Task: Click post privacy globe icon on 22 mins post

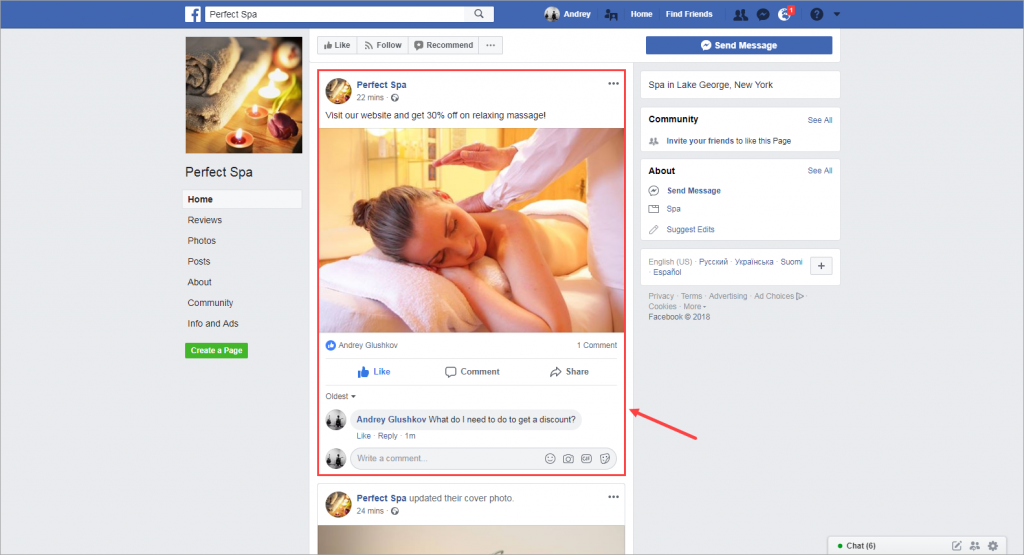Action: 394,97
